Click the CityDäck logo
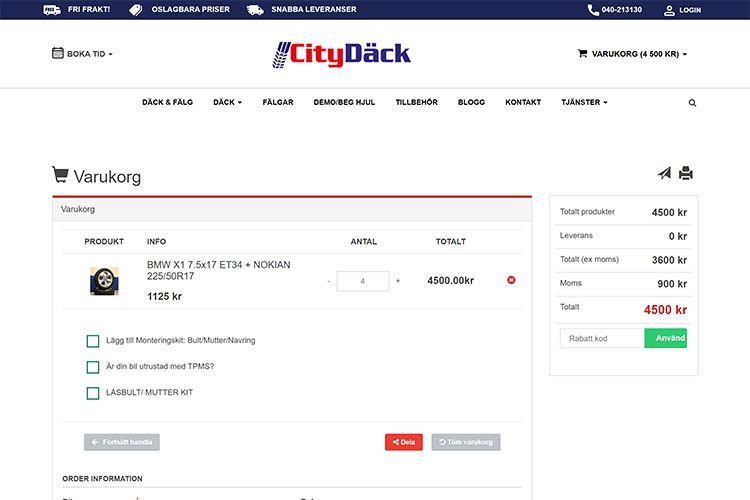This screenshot has width=750, height=500. pyautogui.click(x=342, y=54)
